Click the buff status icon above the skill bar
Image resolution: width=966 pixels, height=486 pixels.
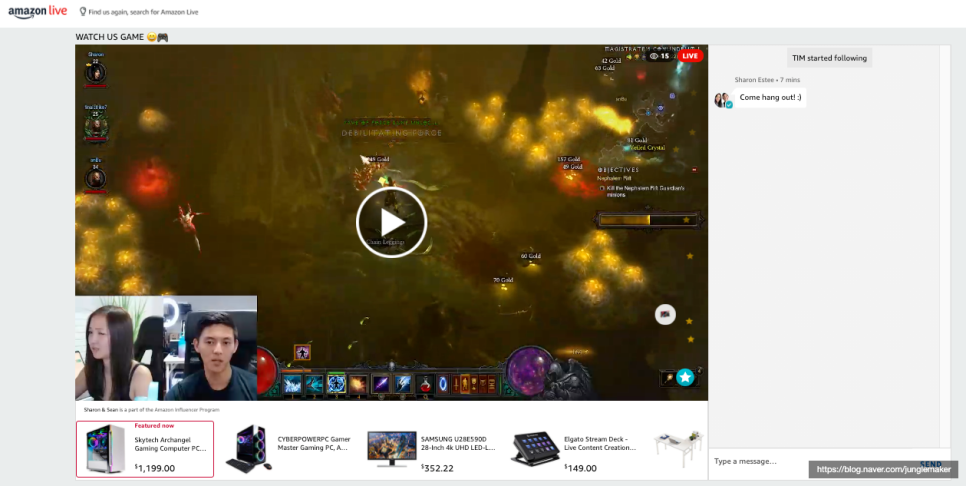pyautogui.click(x=302, y=352)
